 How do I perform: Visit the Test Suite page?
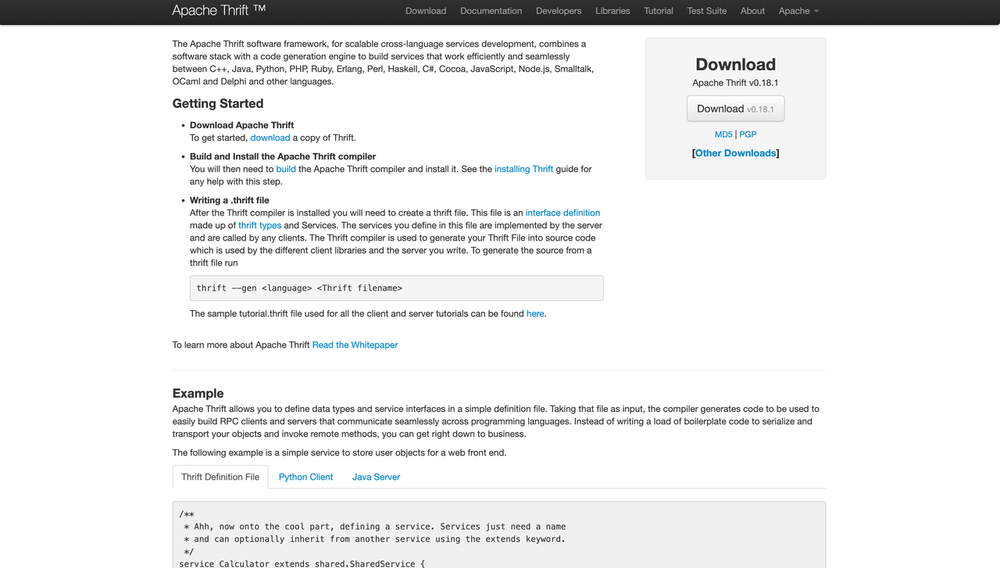[x=707, y=11]
